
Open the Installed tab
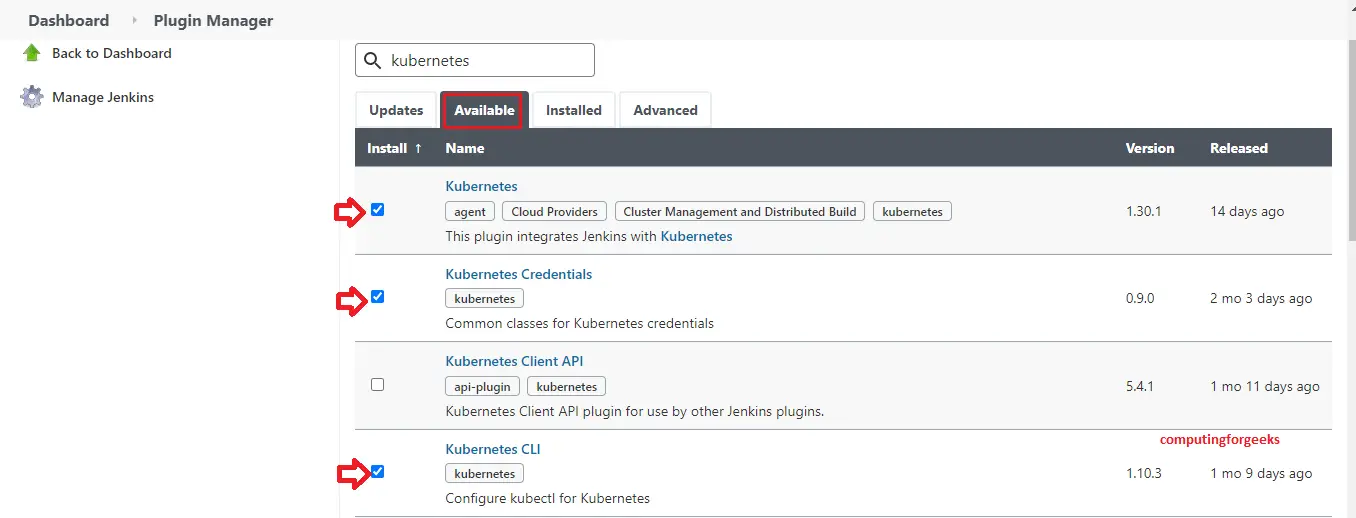click(x=574, y=110)
